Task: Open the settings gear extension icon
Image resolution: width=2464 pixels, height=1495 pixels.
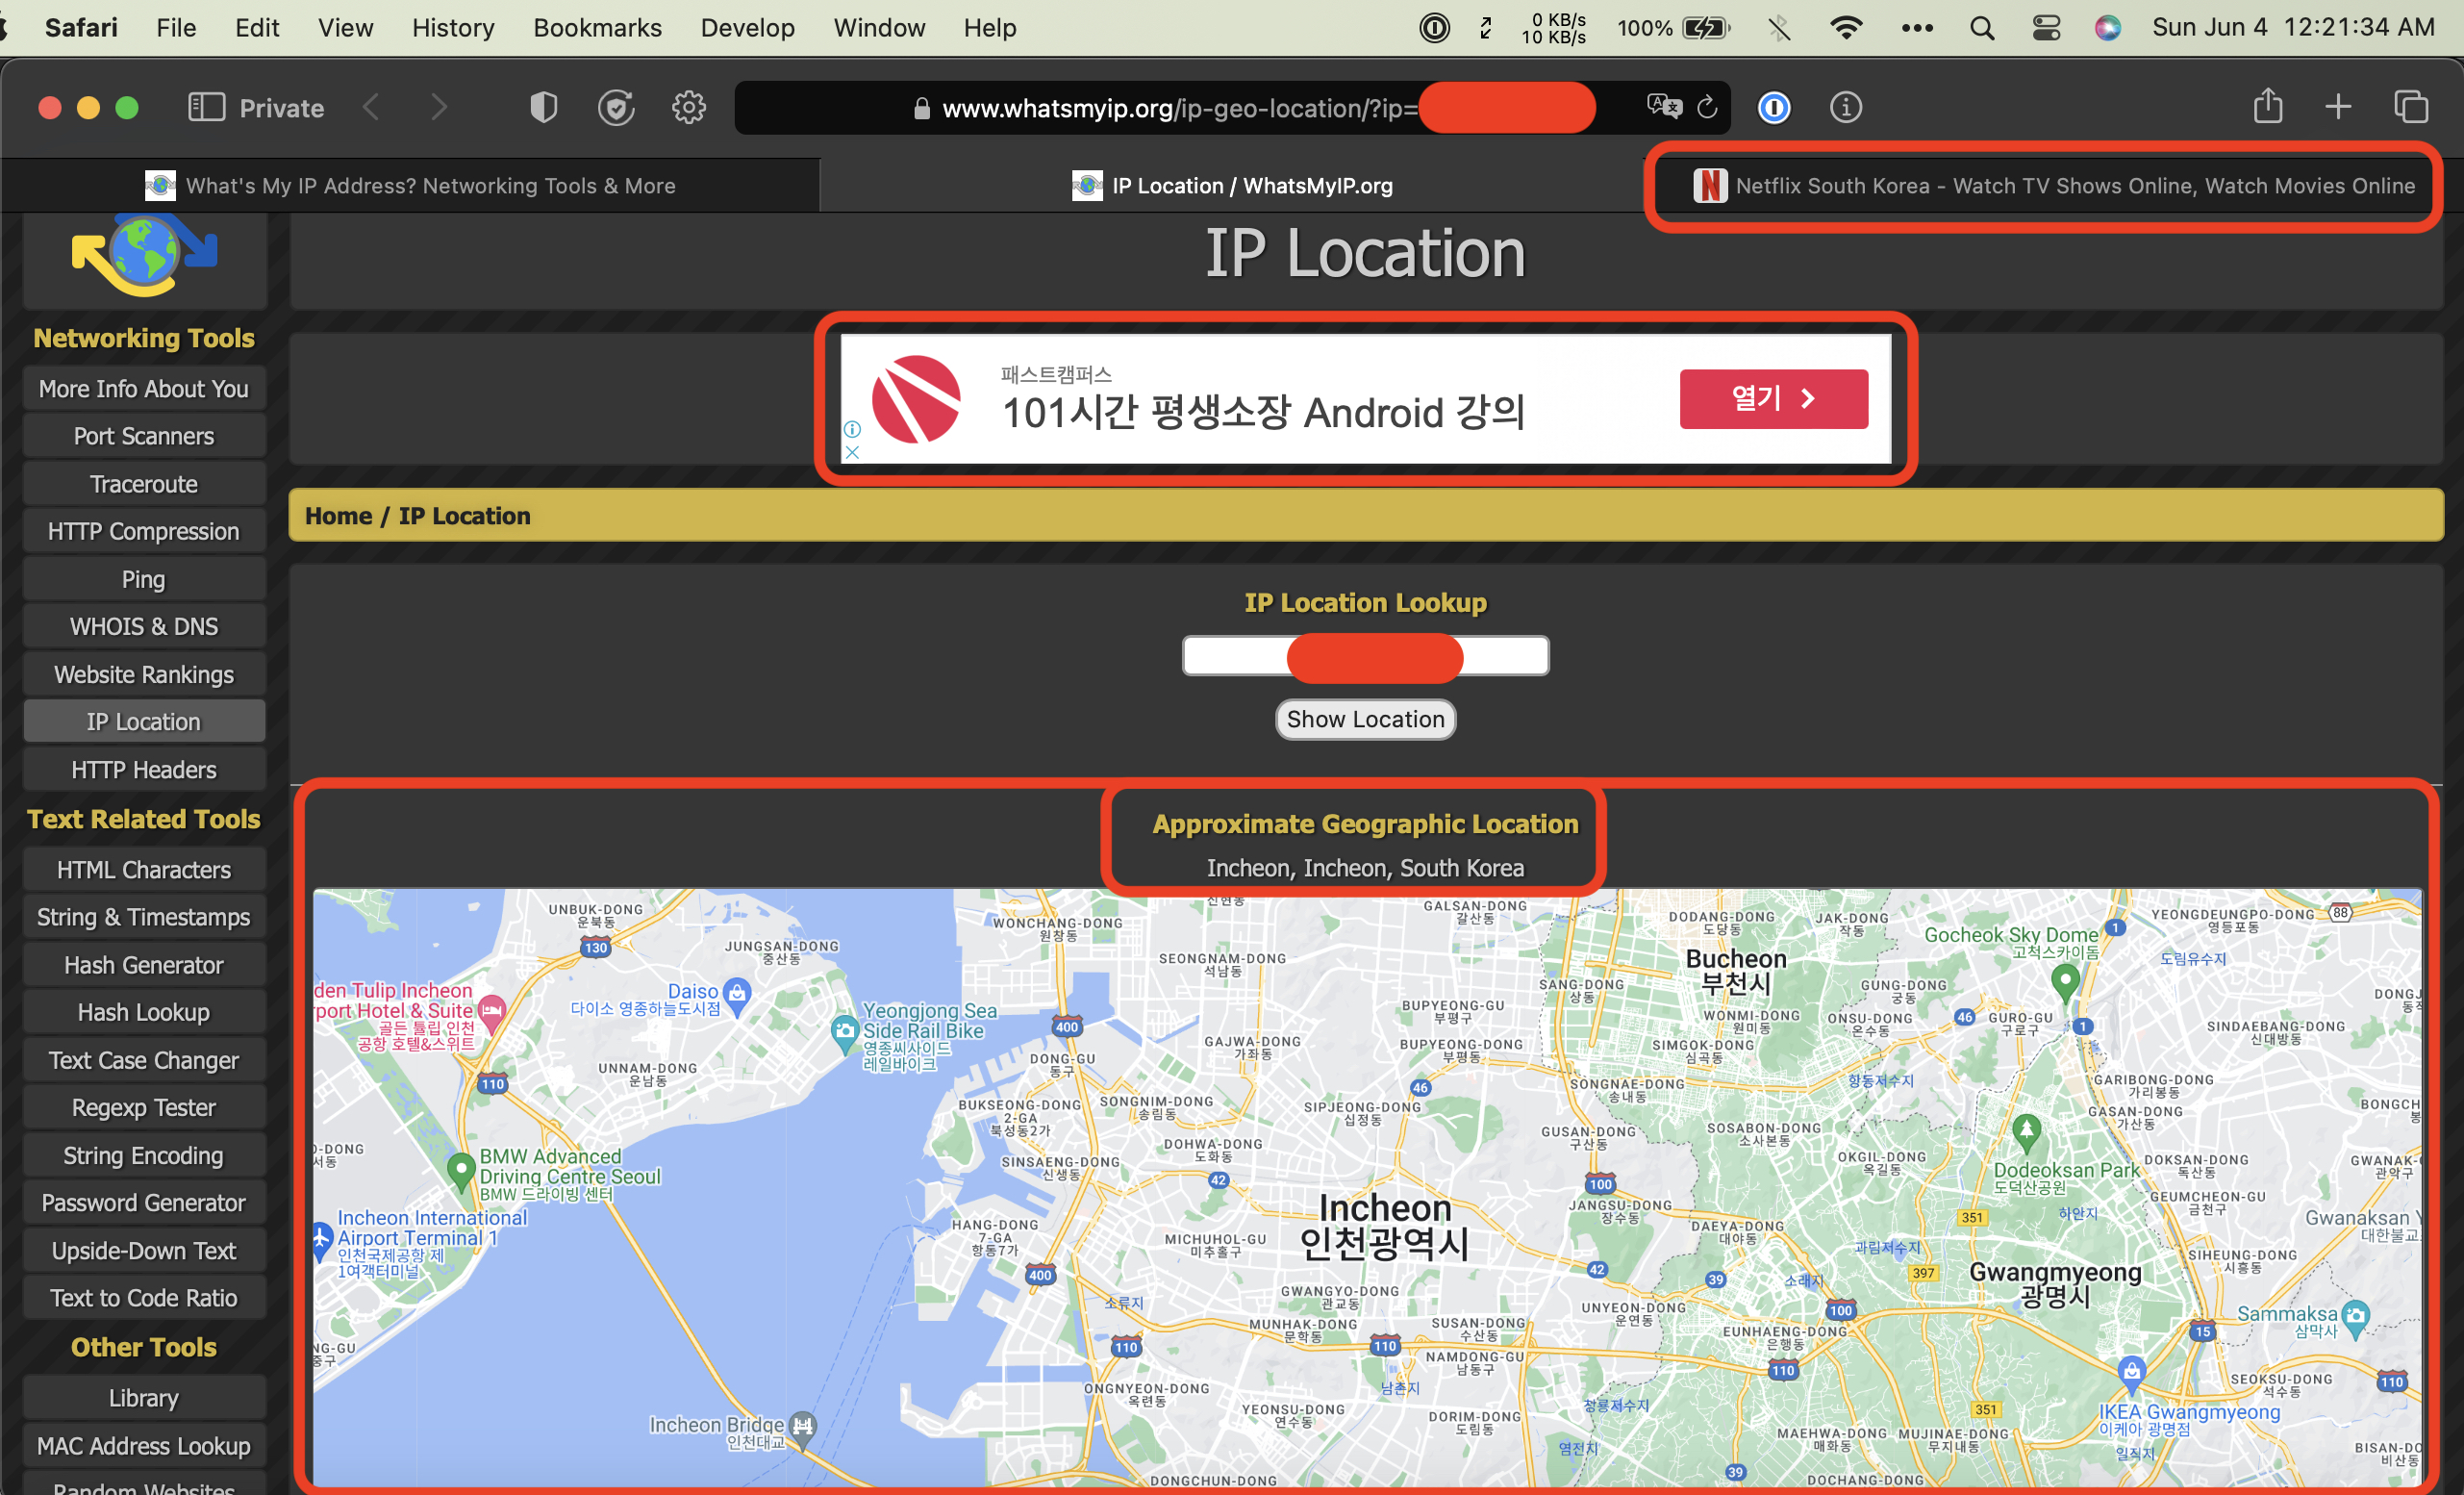Action: point(688,107)
